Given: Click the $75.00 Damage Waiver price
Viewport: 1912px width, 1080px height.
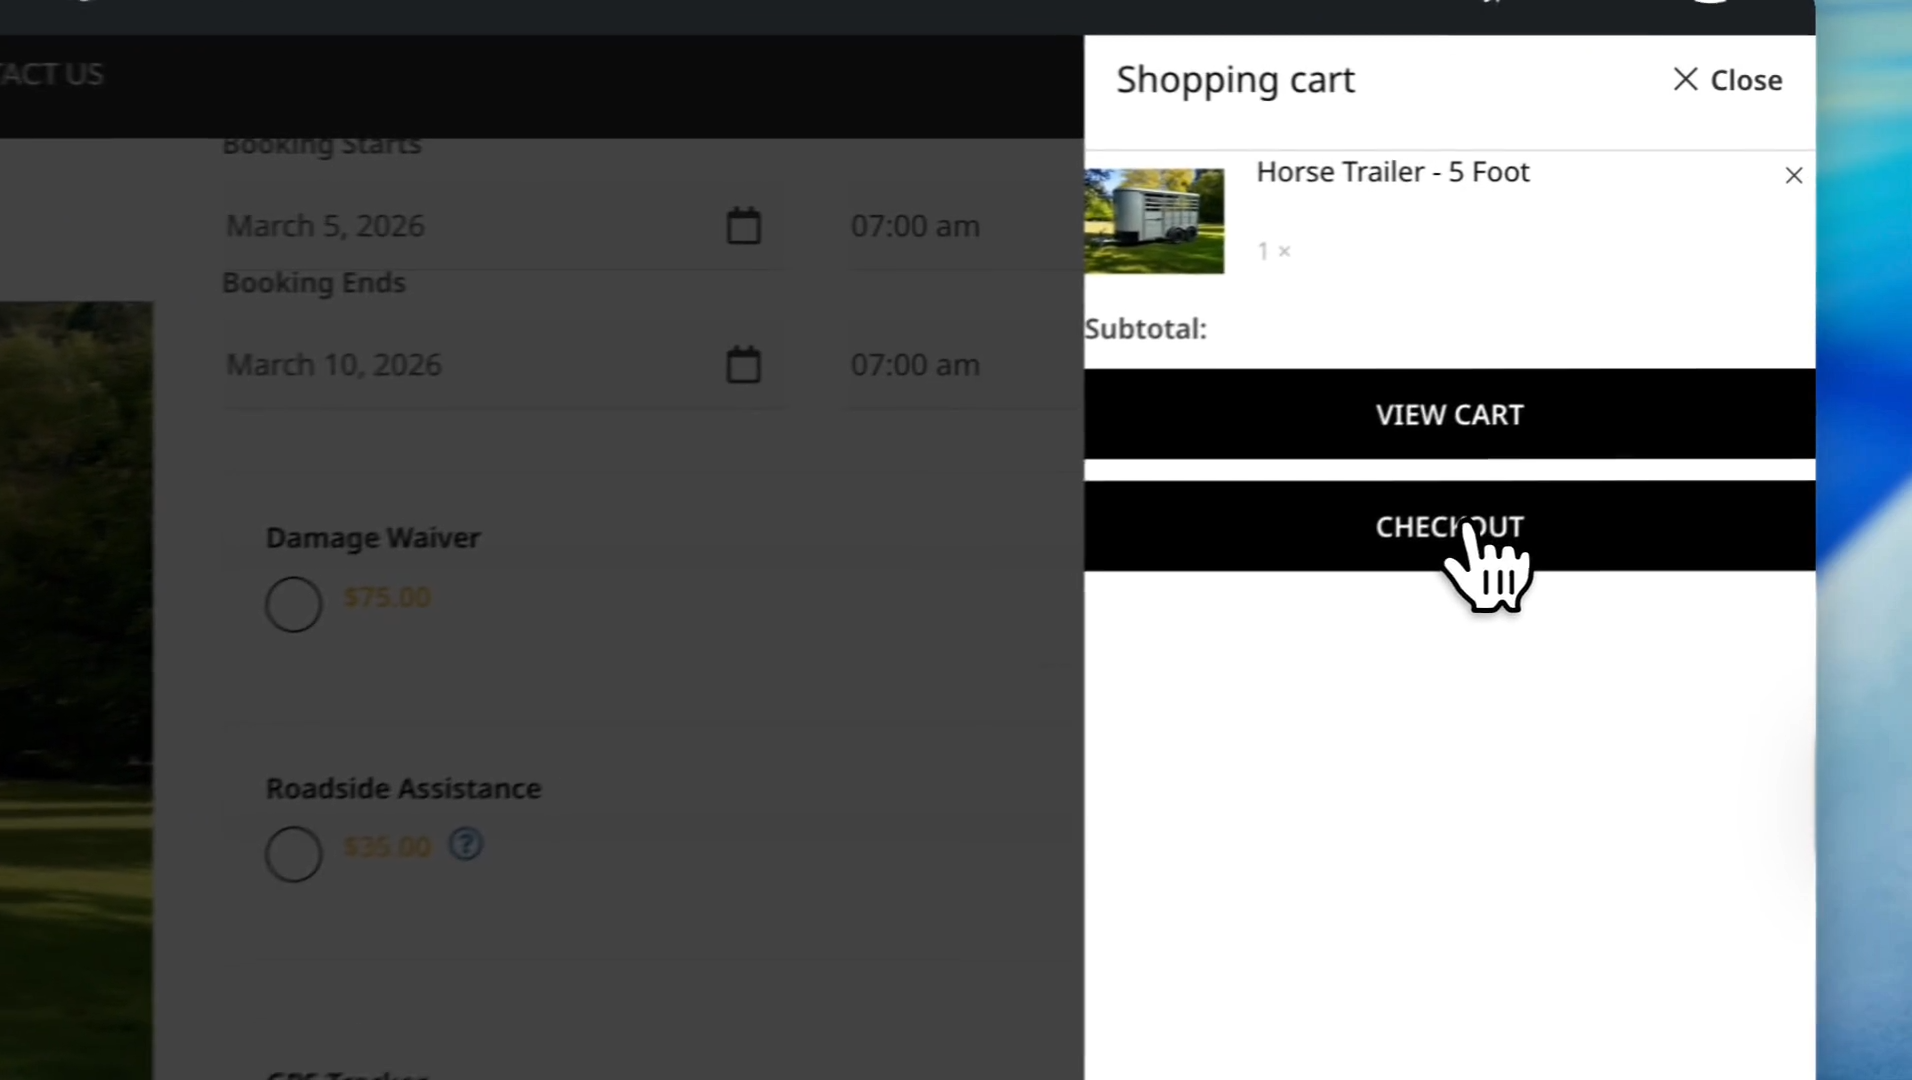Looking at the screenshot, I should click(x=387, y=598).
